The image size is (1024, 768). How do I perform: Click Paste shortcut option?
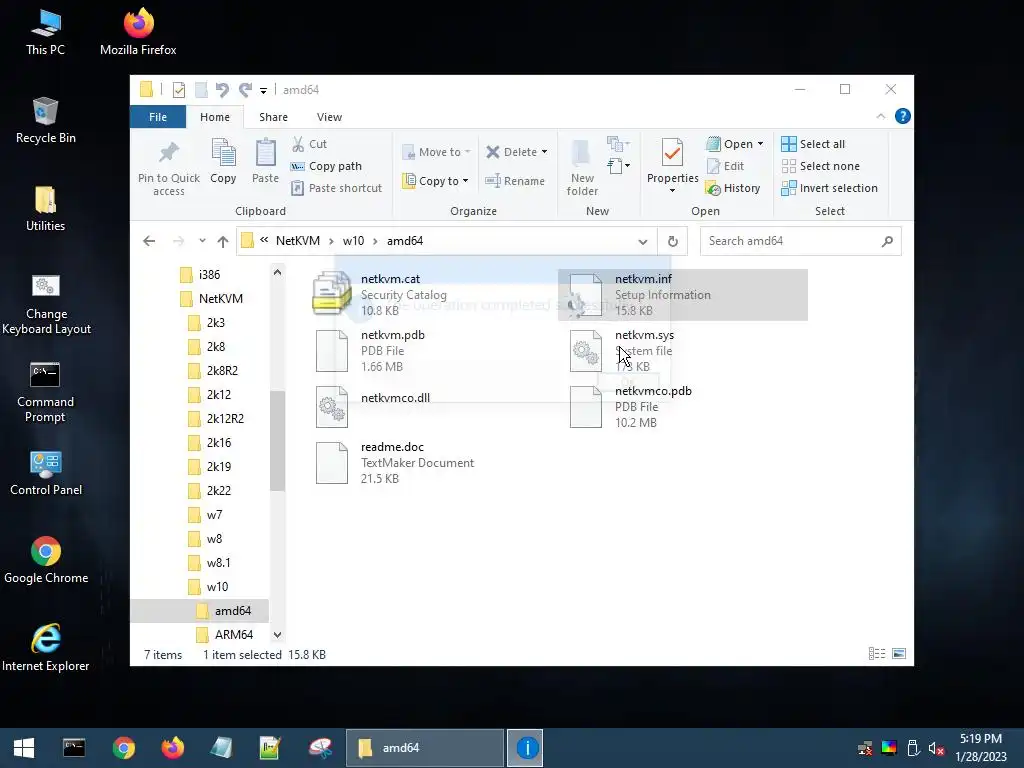click(x=336, y=188)
